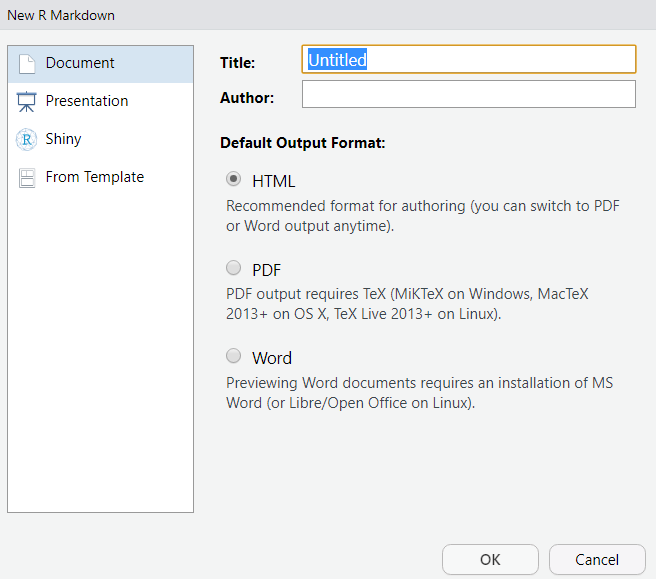Image resolution: width=656 pixels, height=579 pixels.
Task: Click the highlighted Untitled text
Action: pos(337,60)
